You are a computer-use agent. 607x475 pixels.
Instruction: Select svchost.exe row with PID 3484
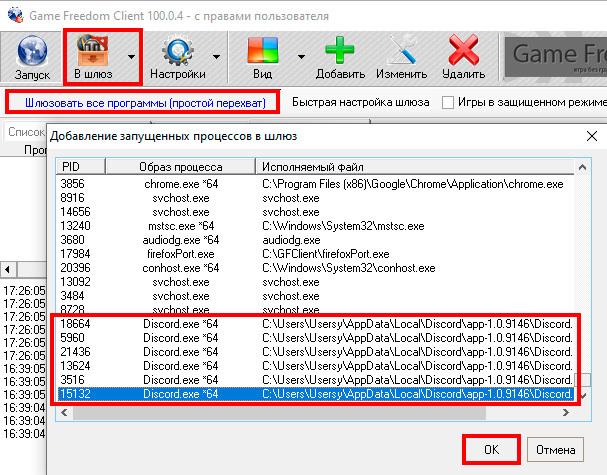click(x=316, y=296)
